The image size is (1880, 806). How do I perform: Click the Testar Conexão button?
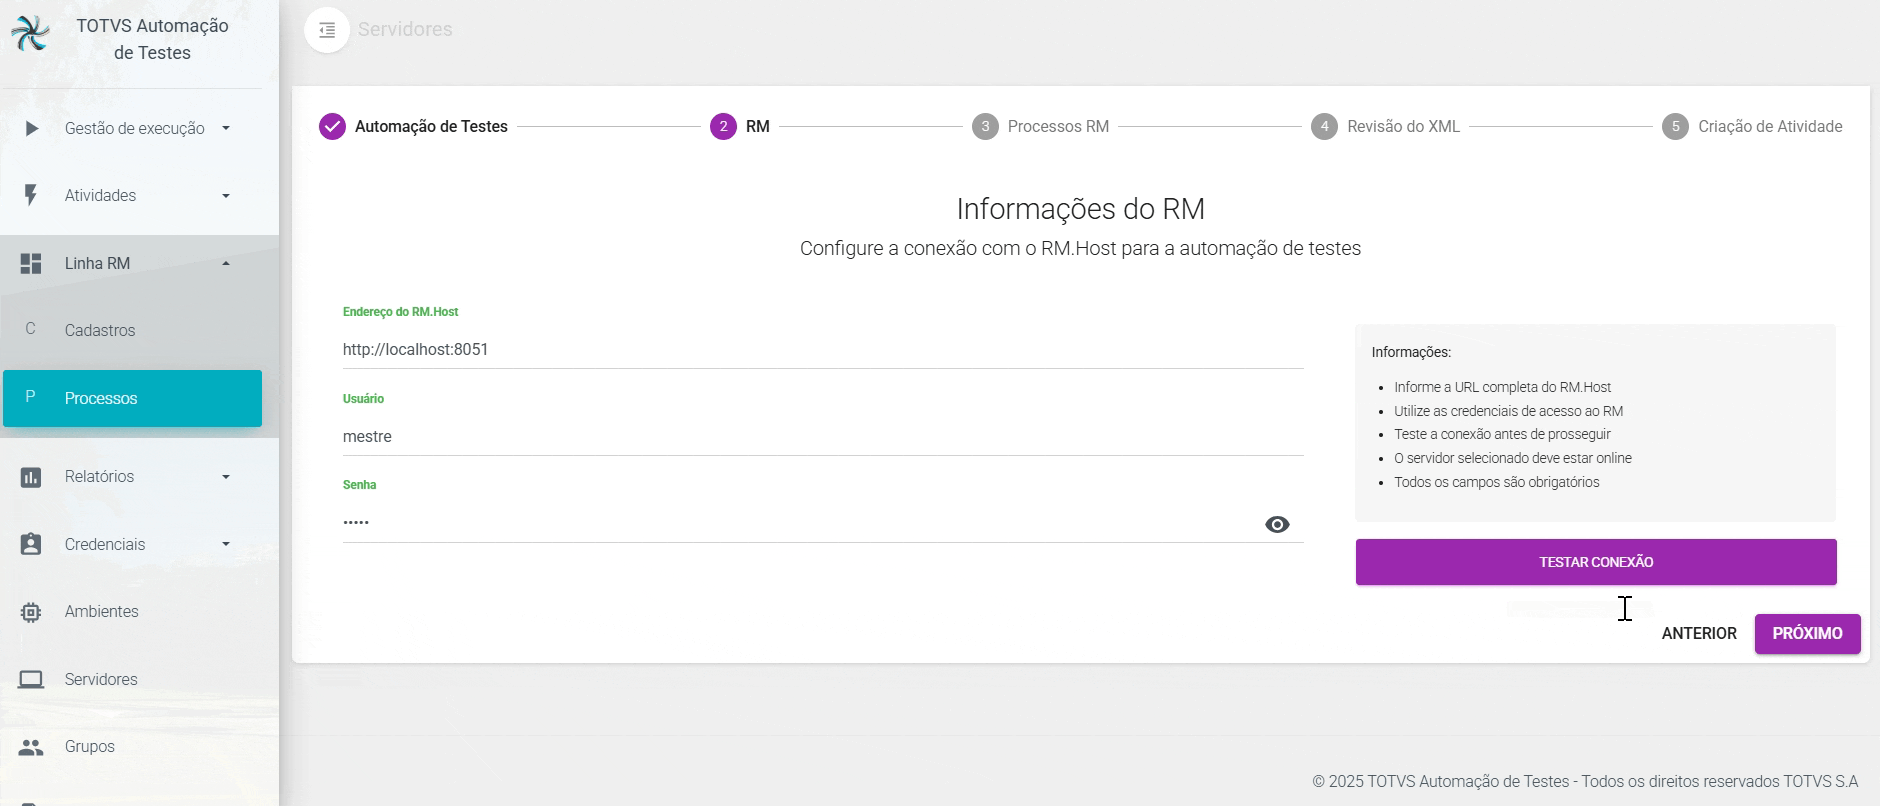[1596, 562]
